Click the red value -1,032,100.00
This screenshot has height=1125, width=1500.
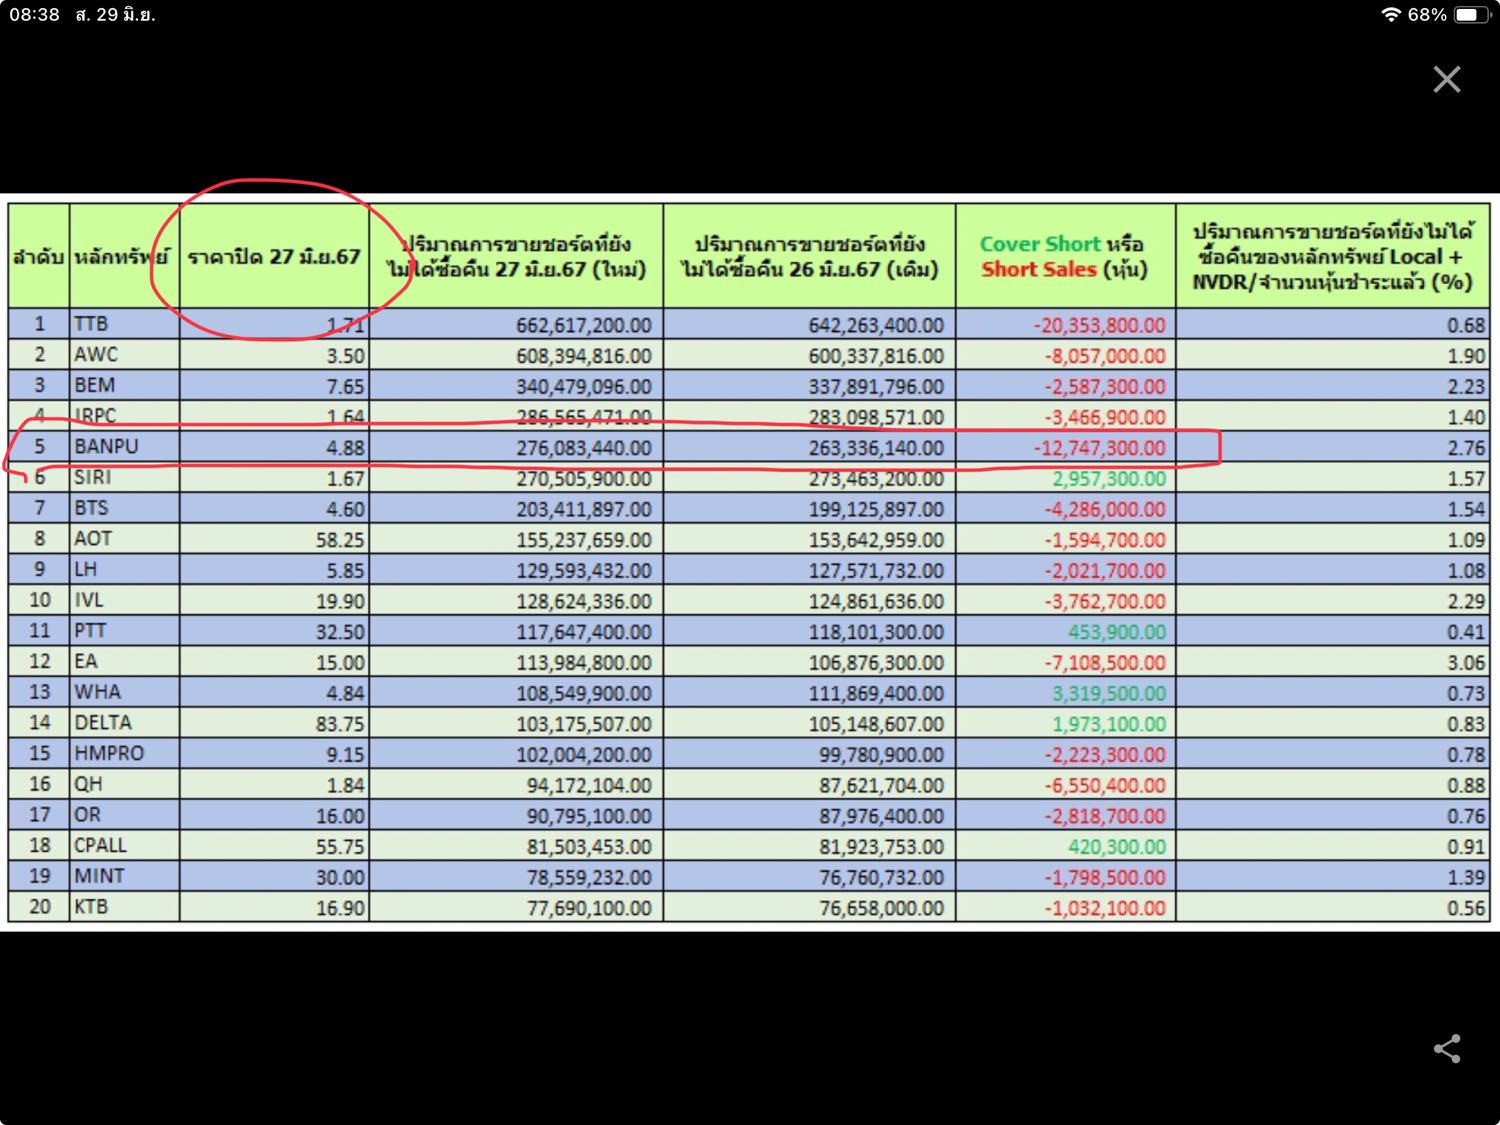pos(1105,908)
